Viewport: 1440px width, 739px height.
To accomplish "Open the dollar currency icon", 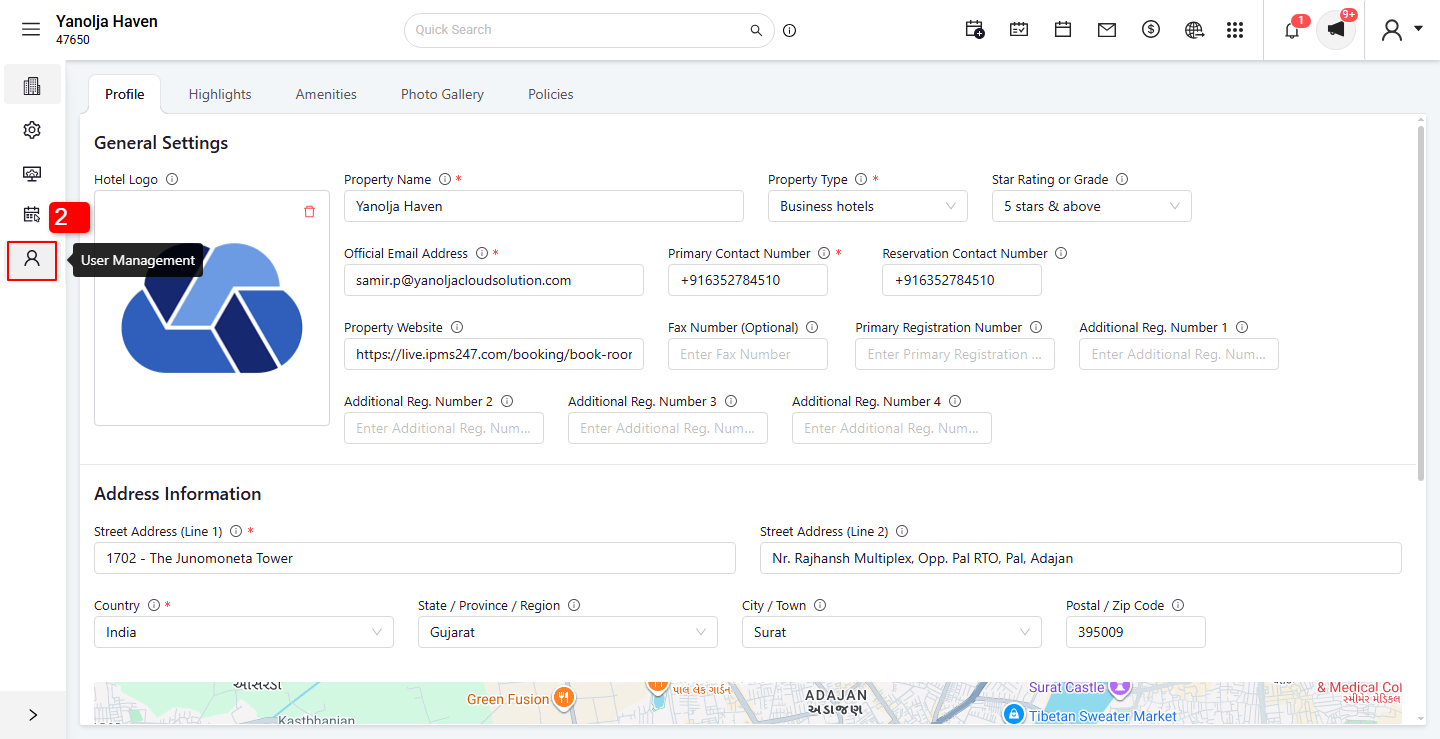I will click(1151, 30).
